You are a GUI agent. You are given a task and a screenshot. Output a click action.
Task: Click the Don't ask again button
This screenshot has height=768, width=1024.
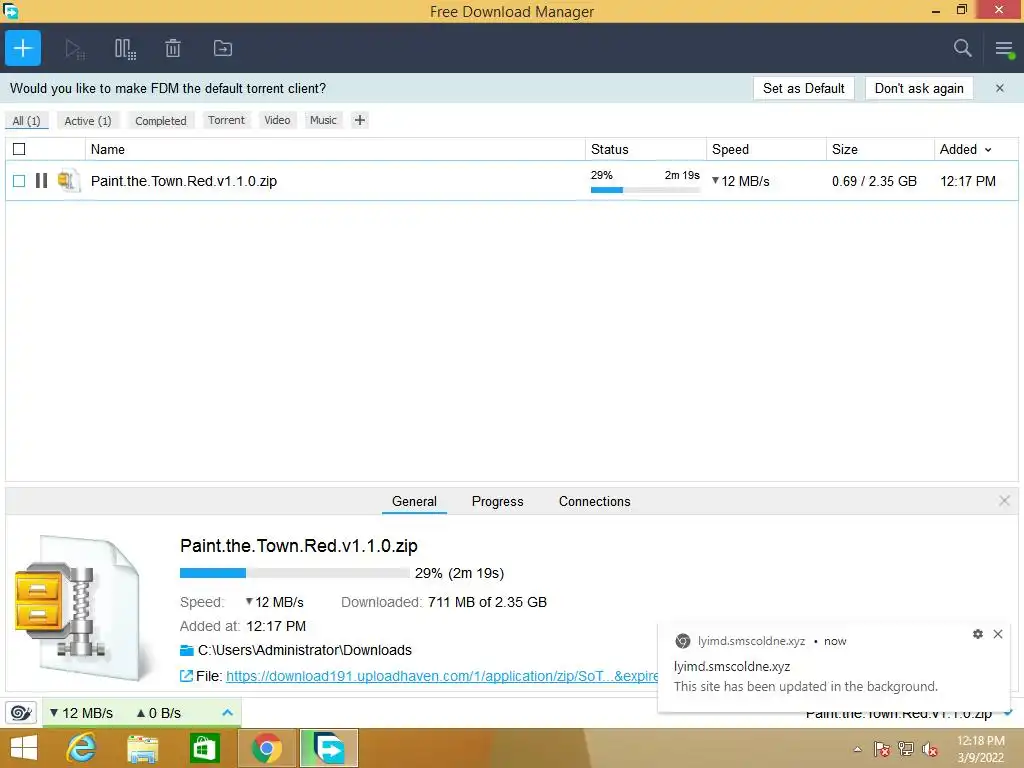pos(919,88)
